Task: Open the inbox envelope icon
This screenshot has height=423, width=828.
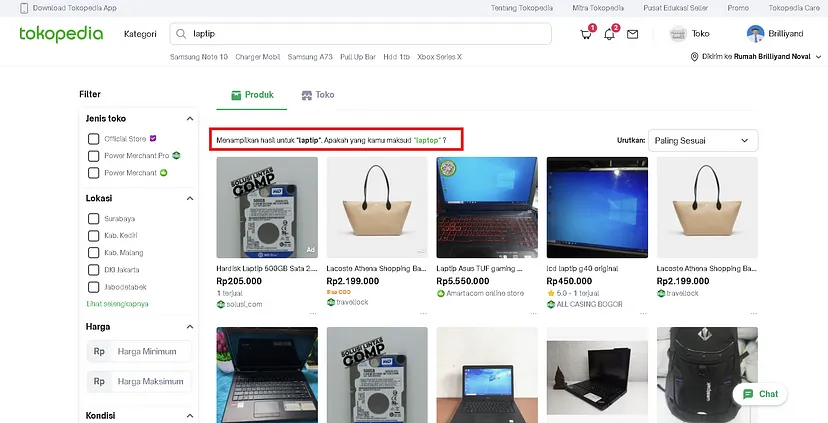Action: click(x=632, y=34)
